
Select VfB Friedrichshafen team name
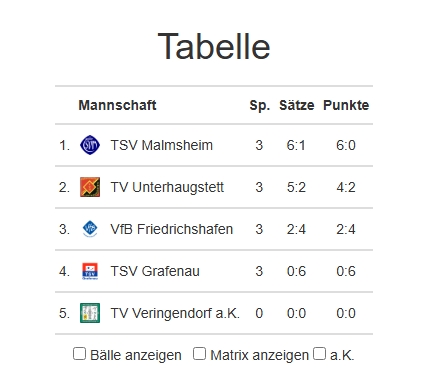[x=171, y=229]
